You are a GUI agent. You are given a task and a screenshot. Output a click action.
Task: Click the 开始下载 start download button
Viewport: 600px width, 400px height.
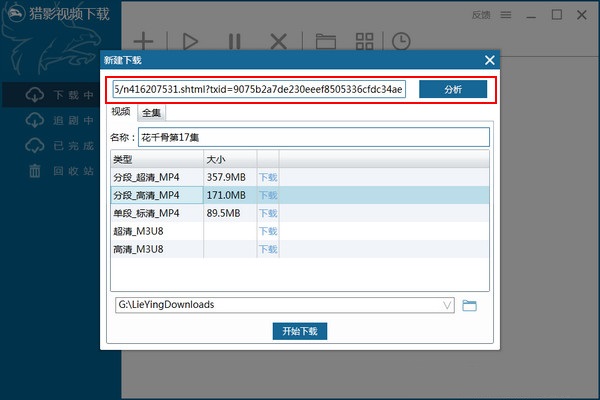click(x=300, y=331)
